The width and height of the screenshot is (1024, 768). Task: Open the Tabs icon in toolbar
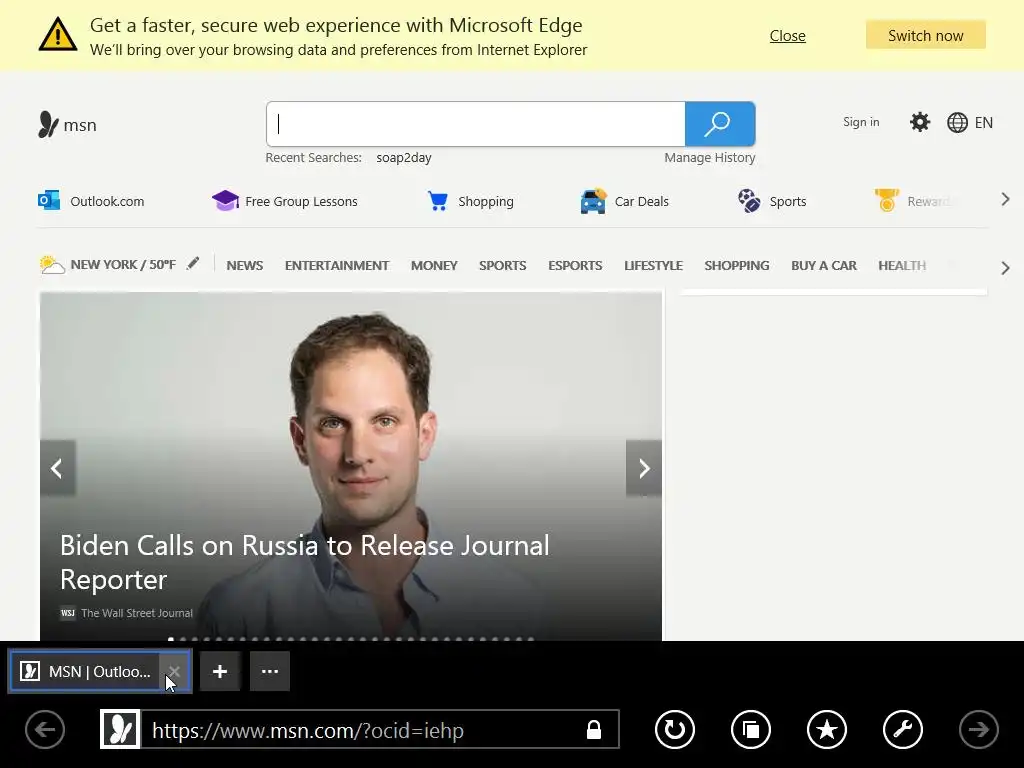[x=750, y=729]
